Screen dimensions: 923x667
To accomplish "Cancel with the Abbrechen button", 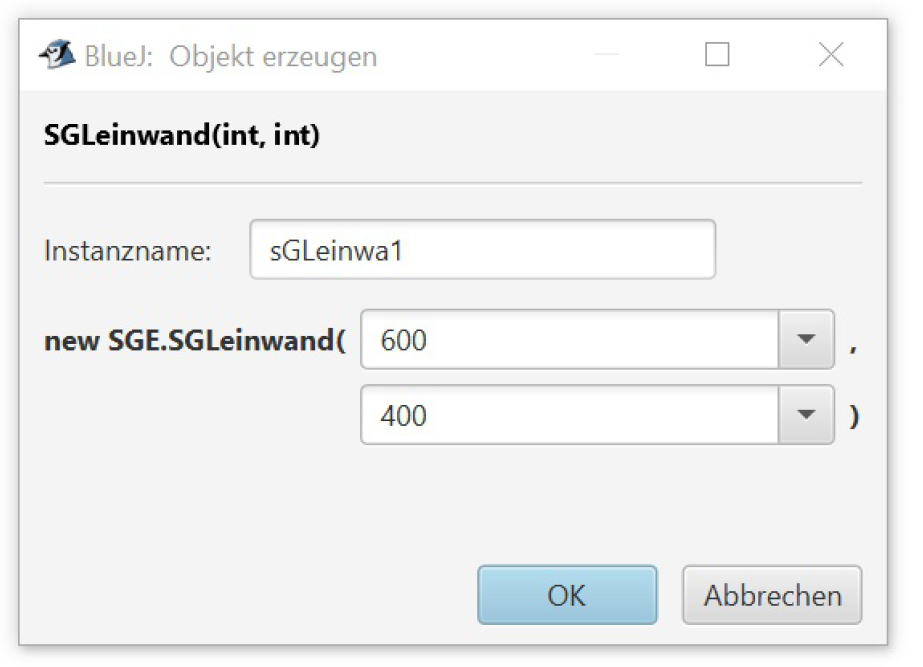I will tap(772, 595).
